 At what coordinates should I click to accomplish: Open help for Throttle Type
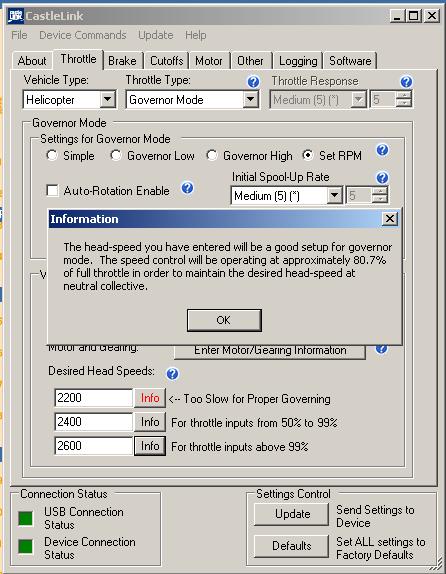point(253,82)
